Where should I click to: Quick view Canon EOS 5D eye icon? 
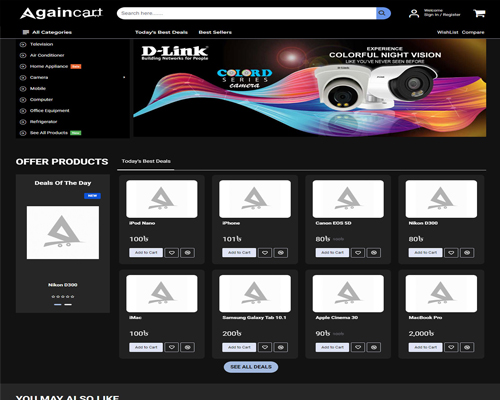click(374, 253)
